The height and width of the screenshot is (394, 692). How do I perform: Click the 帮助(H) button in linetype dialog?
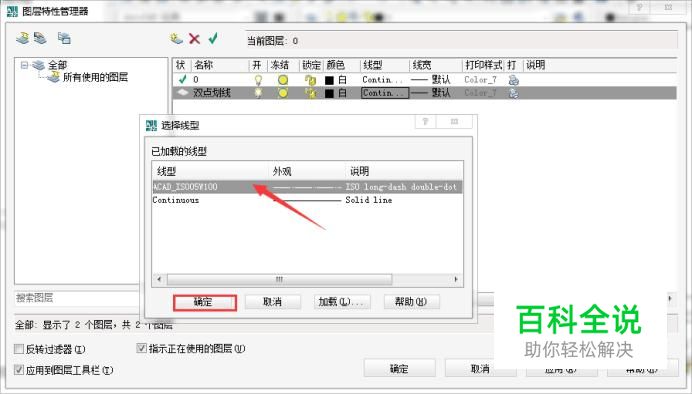point(411,302)
